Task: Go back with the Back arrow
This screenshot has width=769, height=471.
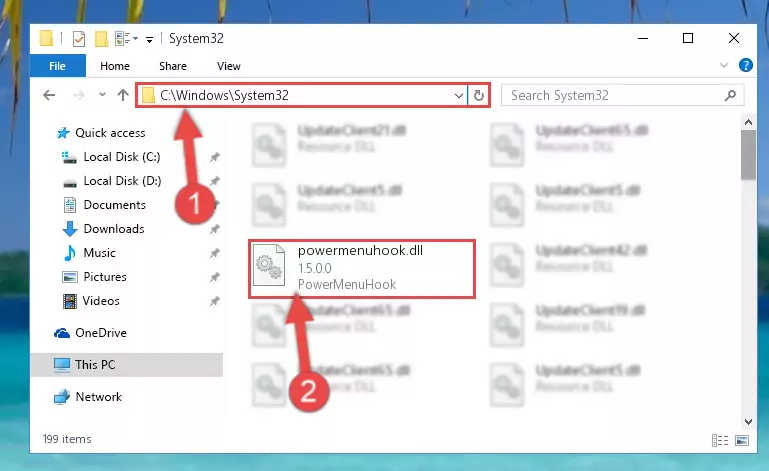Action: point(49,95)
